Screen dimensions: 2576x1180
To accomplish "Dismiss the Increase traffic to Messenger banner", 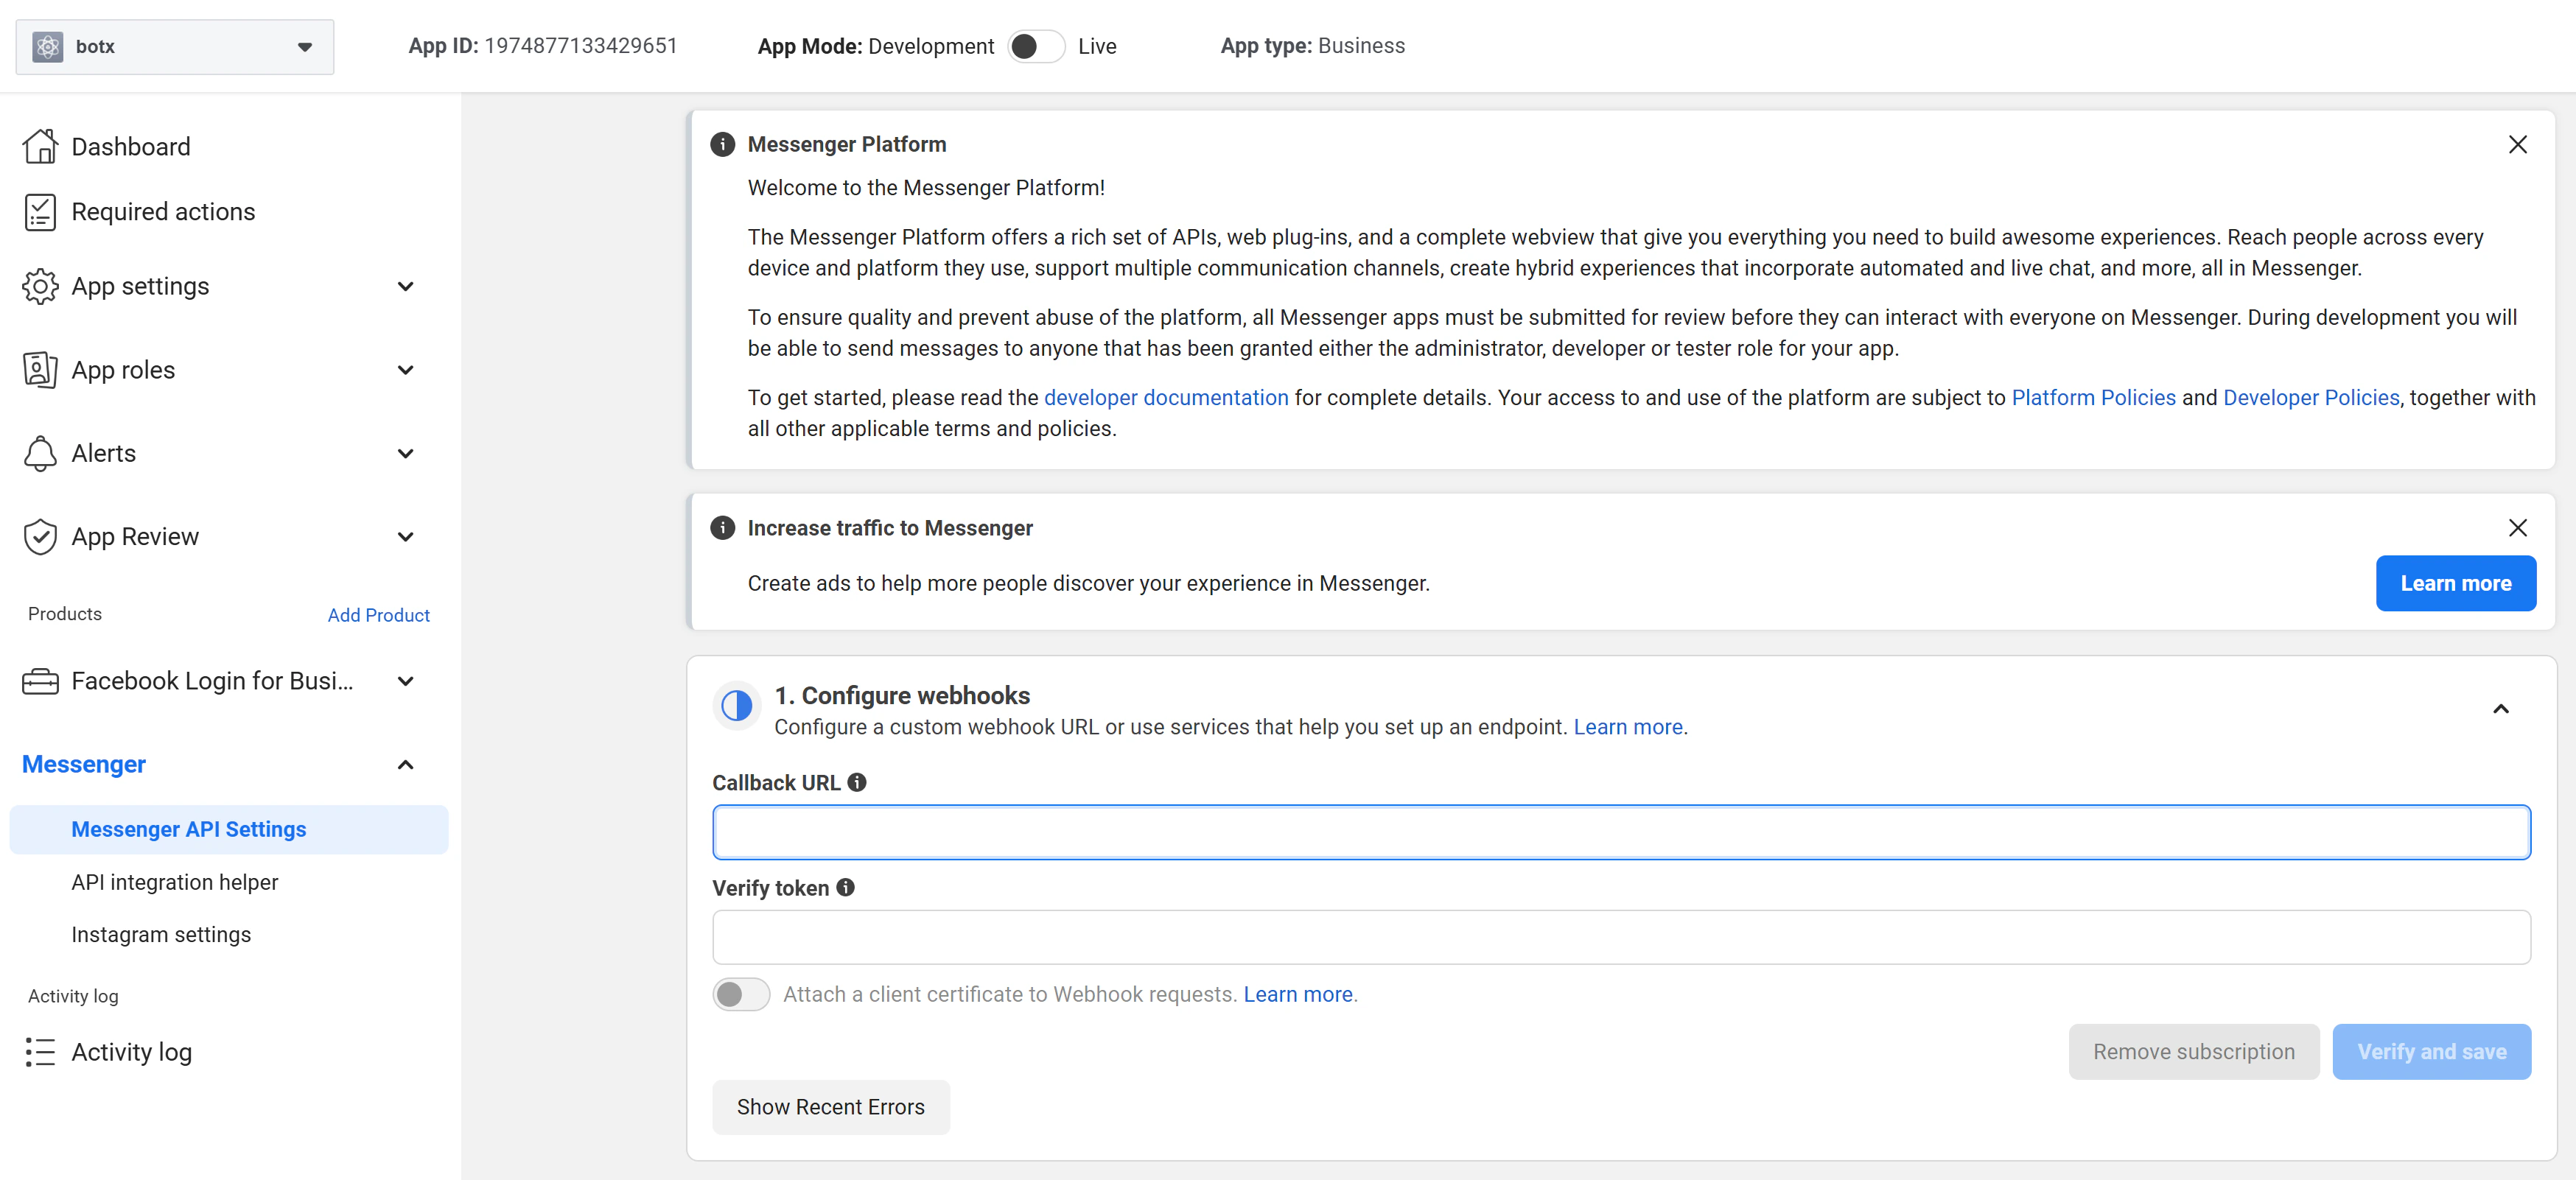I will pyautogui.click(x=2517, y=528).
